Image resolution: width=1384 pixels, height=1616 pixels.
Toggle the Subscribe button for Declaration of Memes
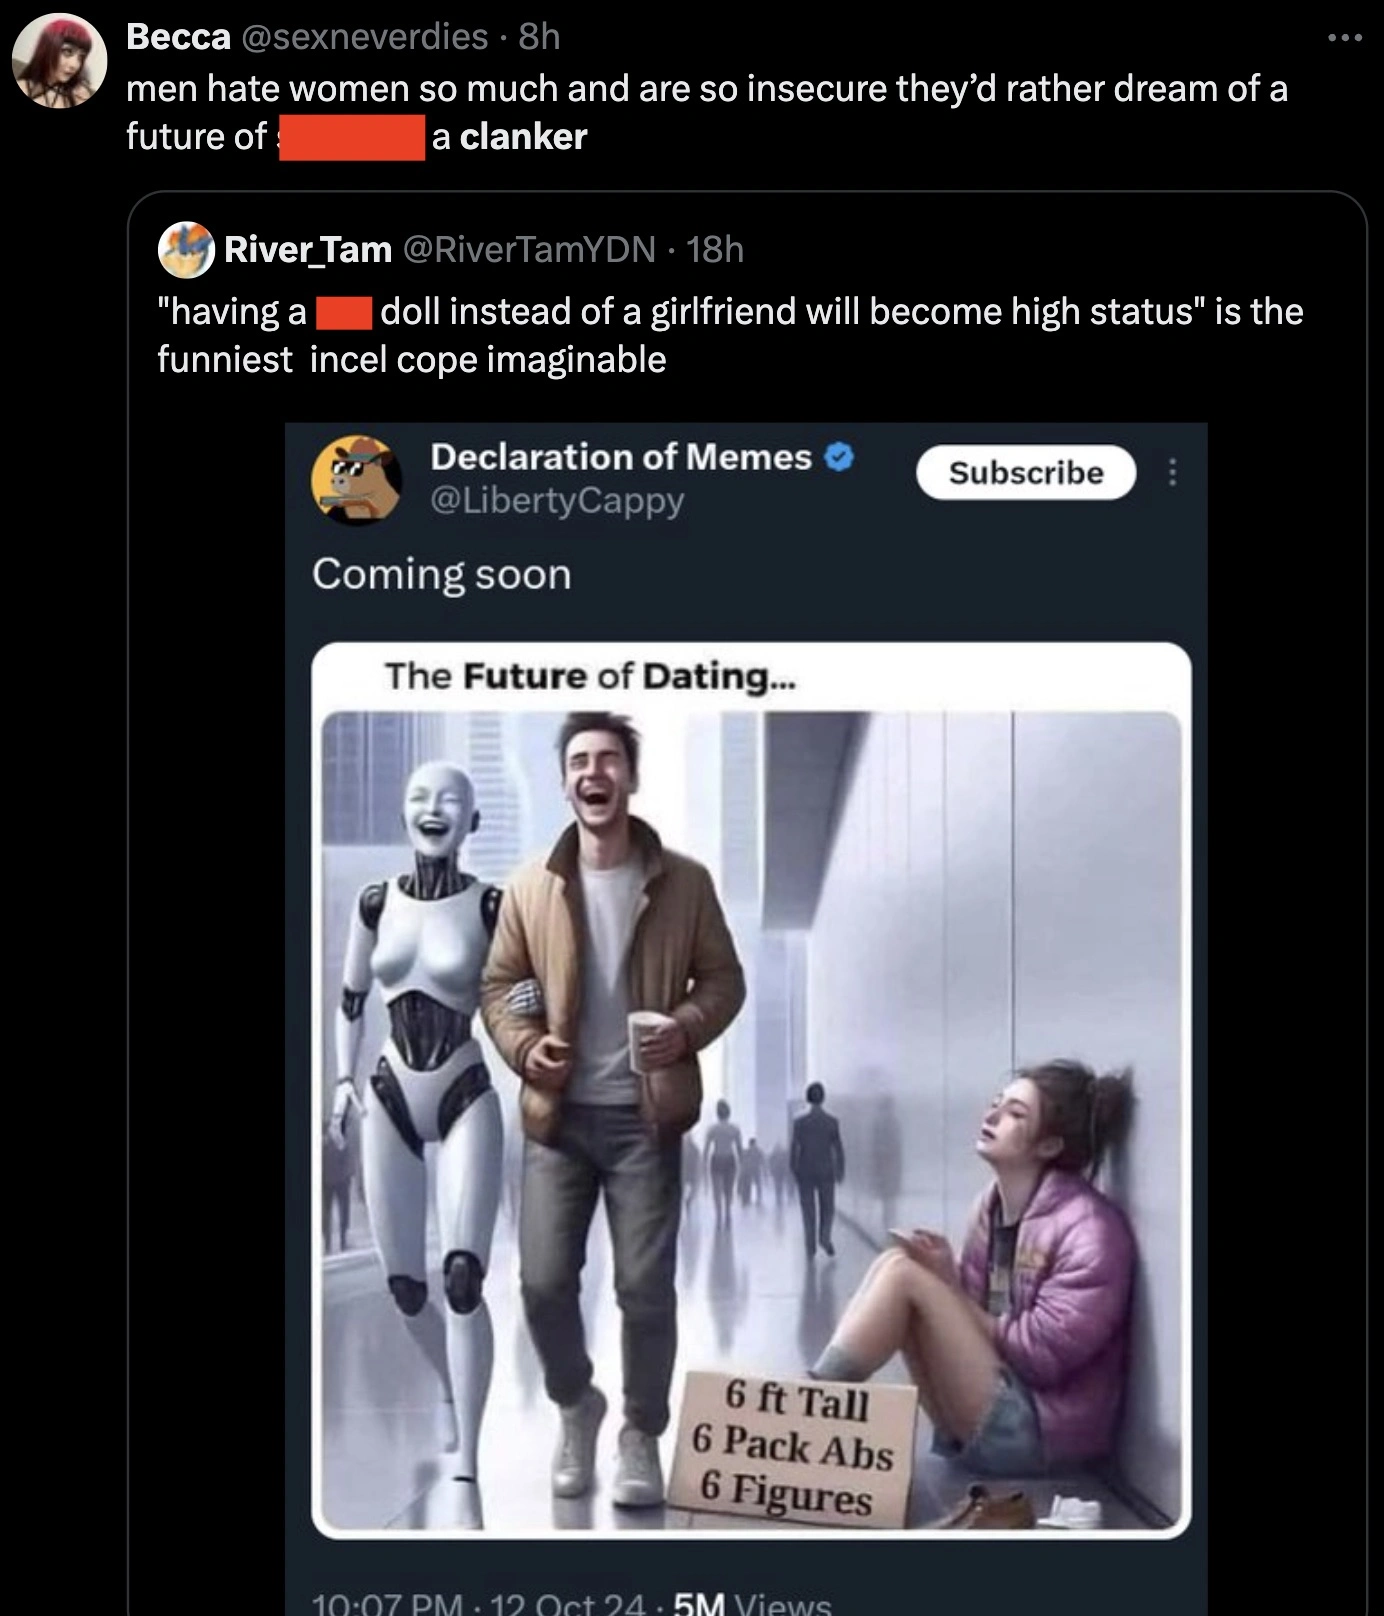pyautogui.click(x=1026, y=473)
